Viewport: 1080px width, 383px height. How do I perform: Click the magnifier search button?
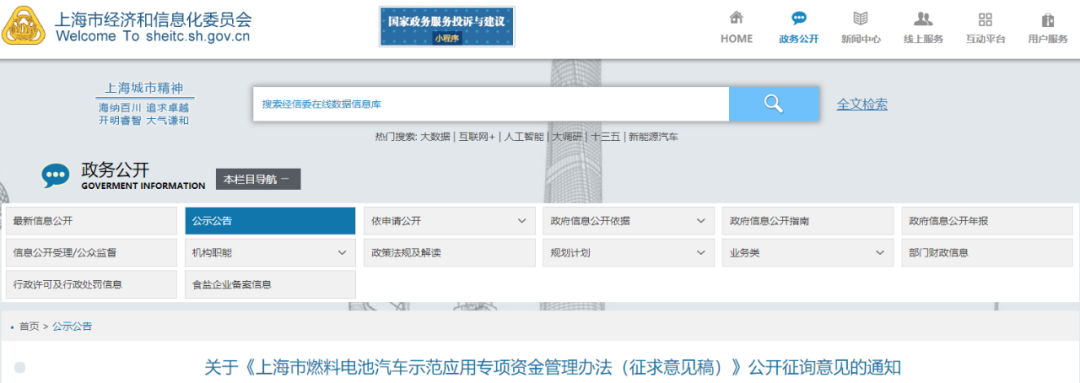point(774,104)
